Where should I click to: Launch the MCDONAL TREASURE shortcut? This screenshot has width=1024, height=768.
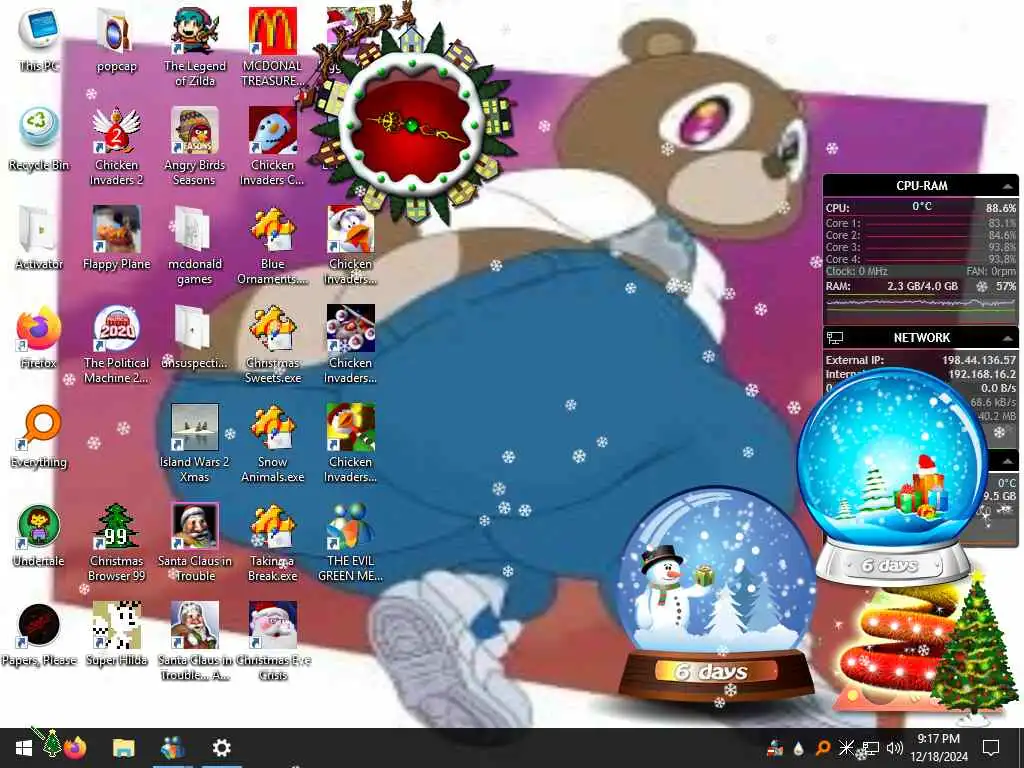click(272, 47)
